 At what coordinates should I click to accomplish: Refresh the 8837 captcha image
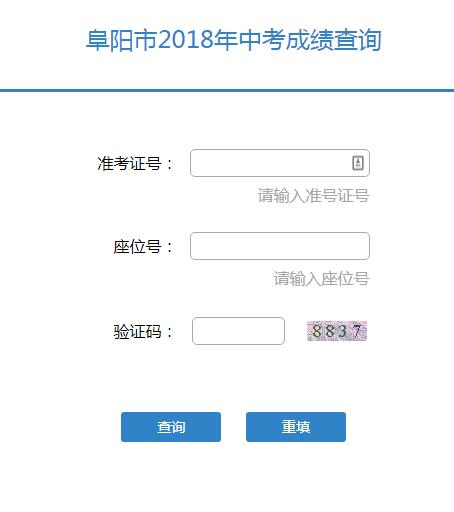[337, 331]
